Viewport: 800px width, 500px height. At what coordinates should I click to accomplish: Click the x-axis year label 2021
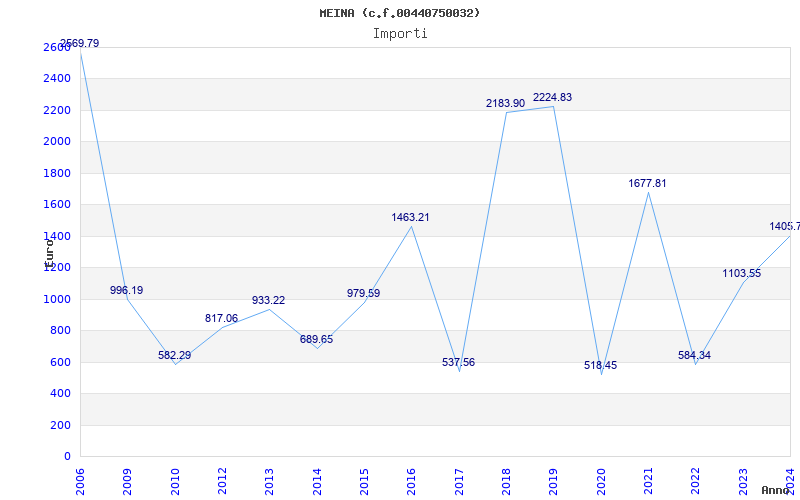pyautogui.click(x=648, y=482)
